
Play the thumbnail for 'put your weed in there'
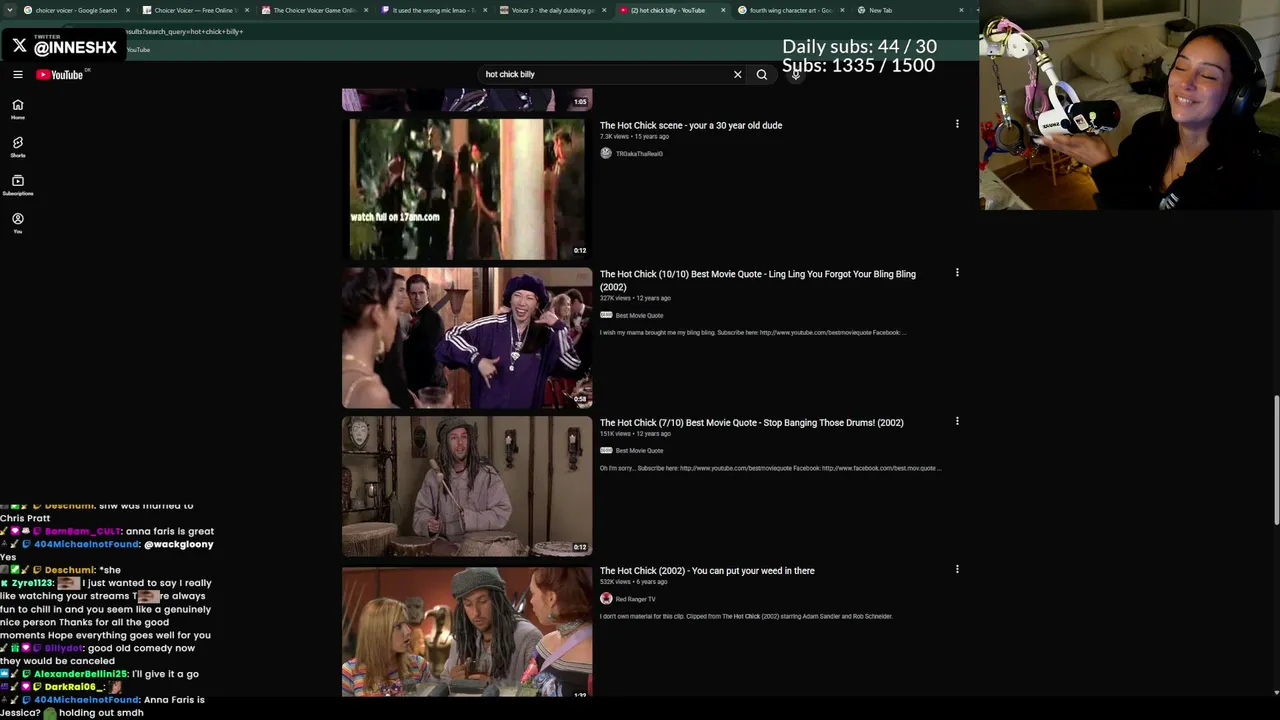pyautogui.click(x=467, y=632)
